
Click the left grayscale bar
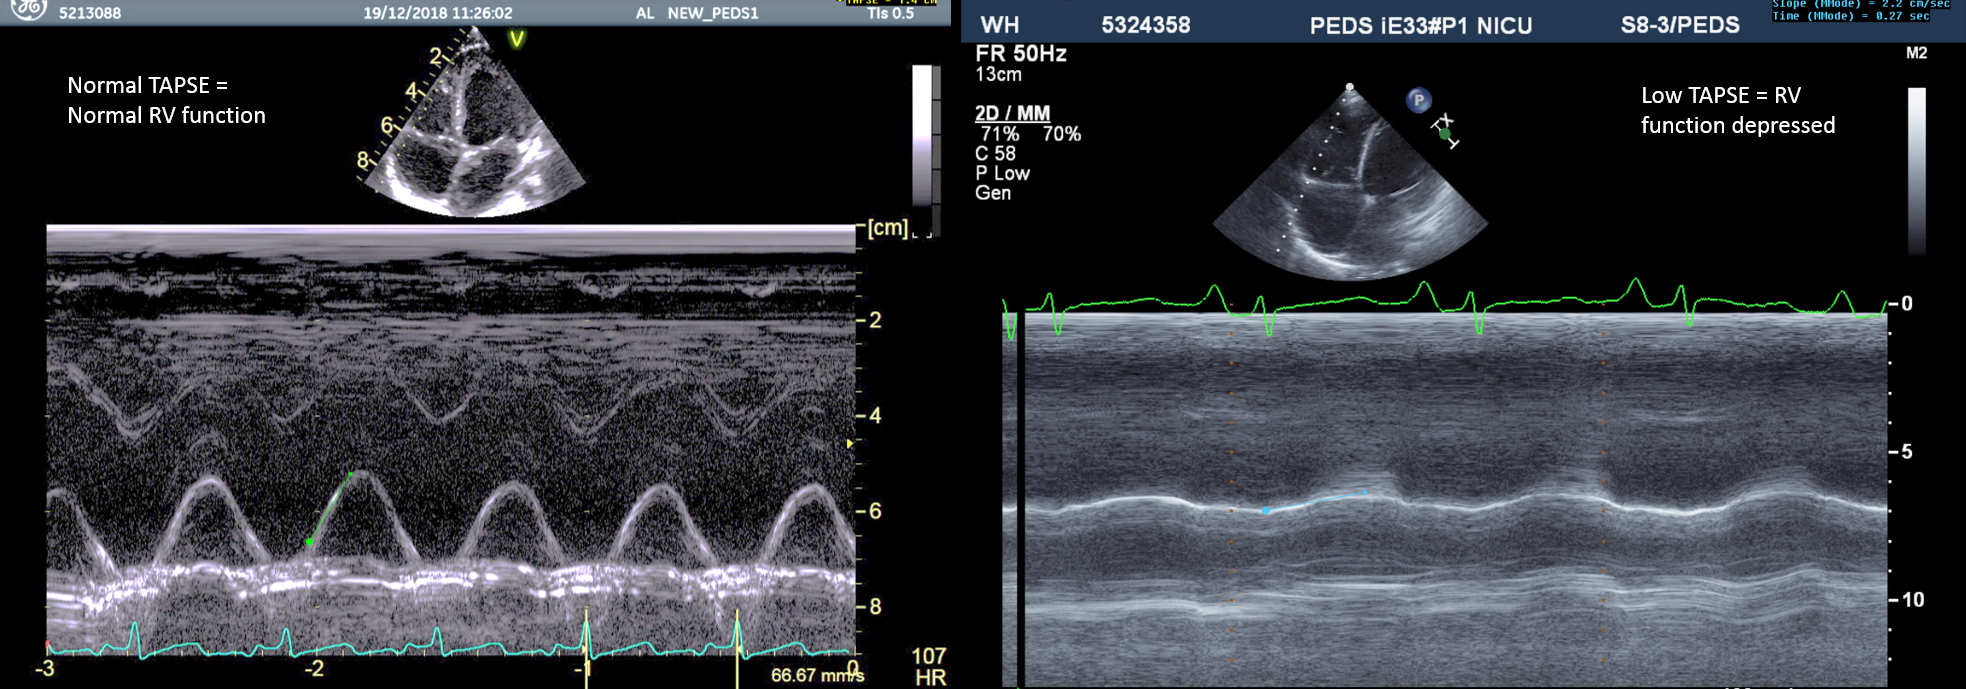(923, 135)
